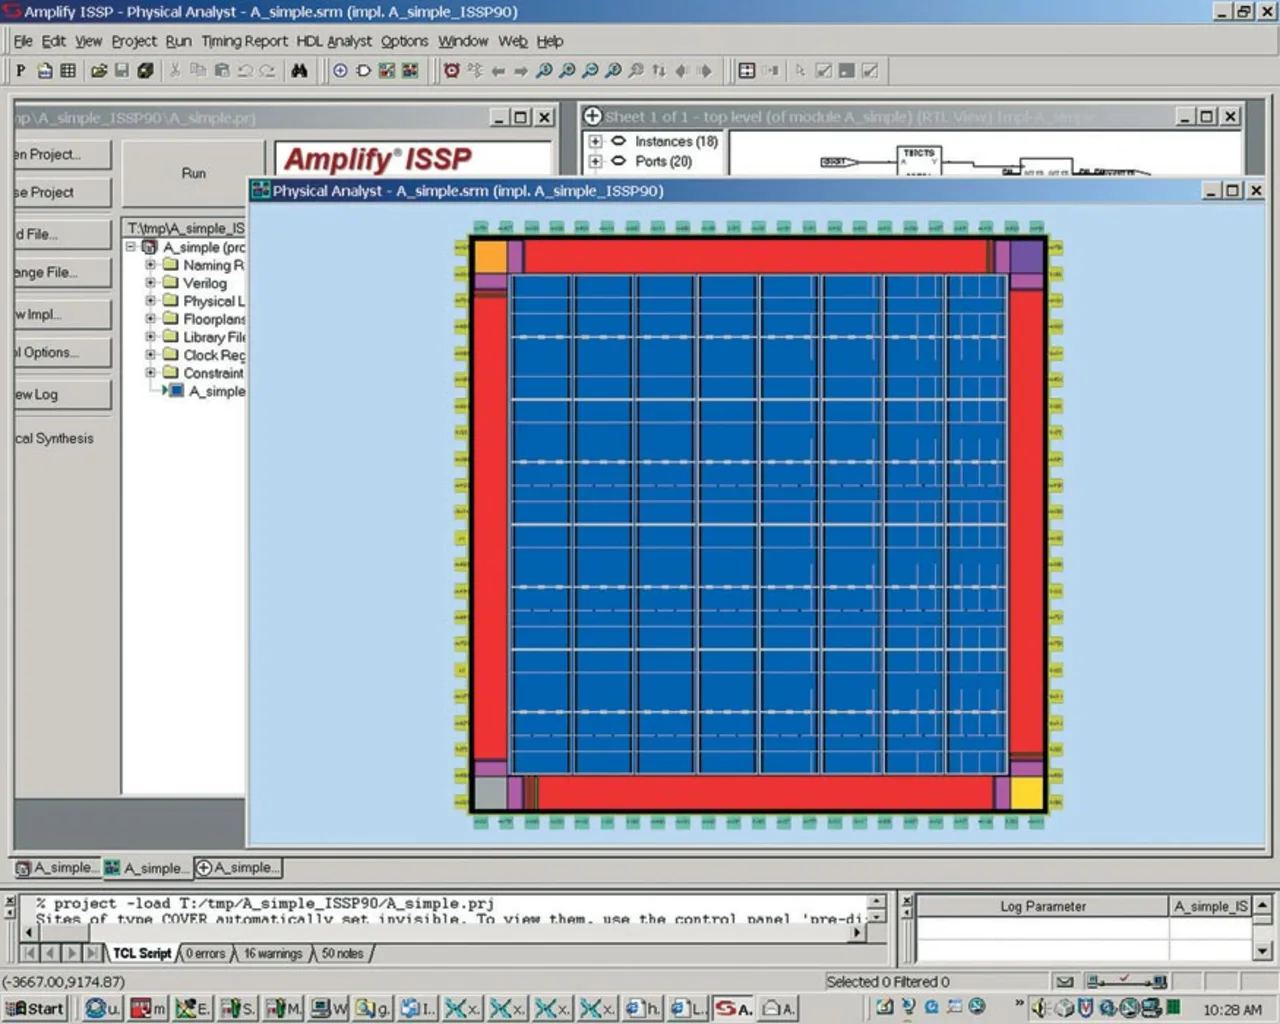Click the binoculars Find icon in toolbar

click(299, 71)
